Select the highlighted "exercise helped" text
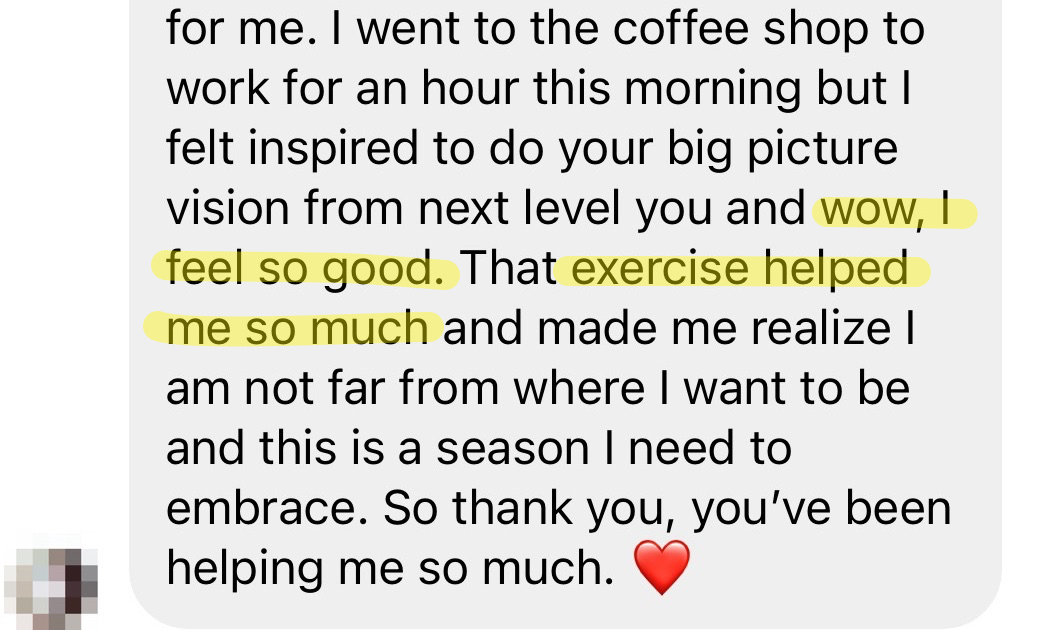Image resolution: width=1038 pixels, height=630 pixels. click(x=739, y=268)
